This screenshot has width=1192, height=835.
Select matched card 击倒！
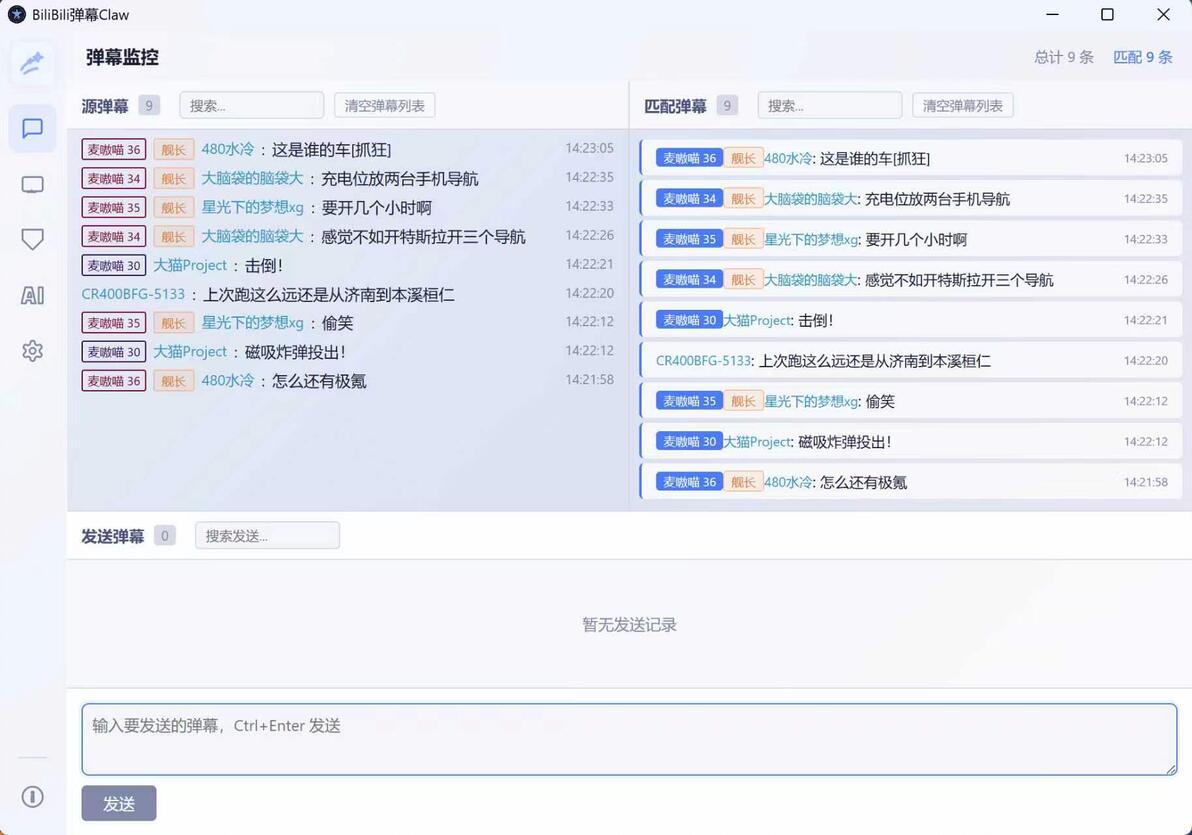coord(911,320)
